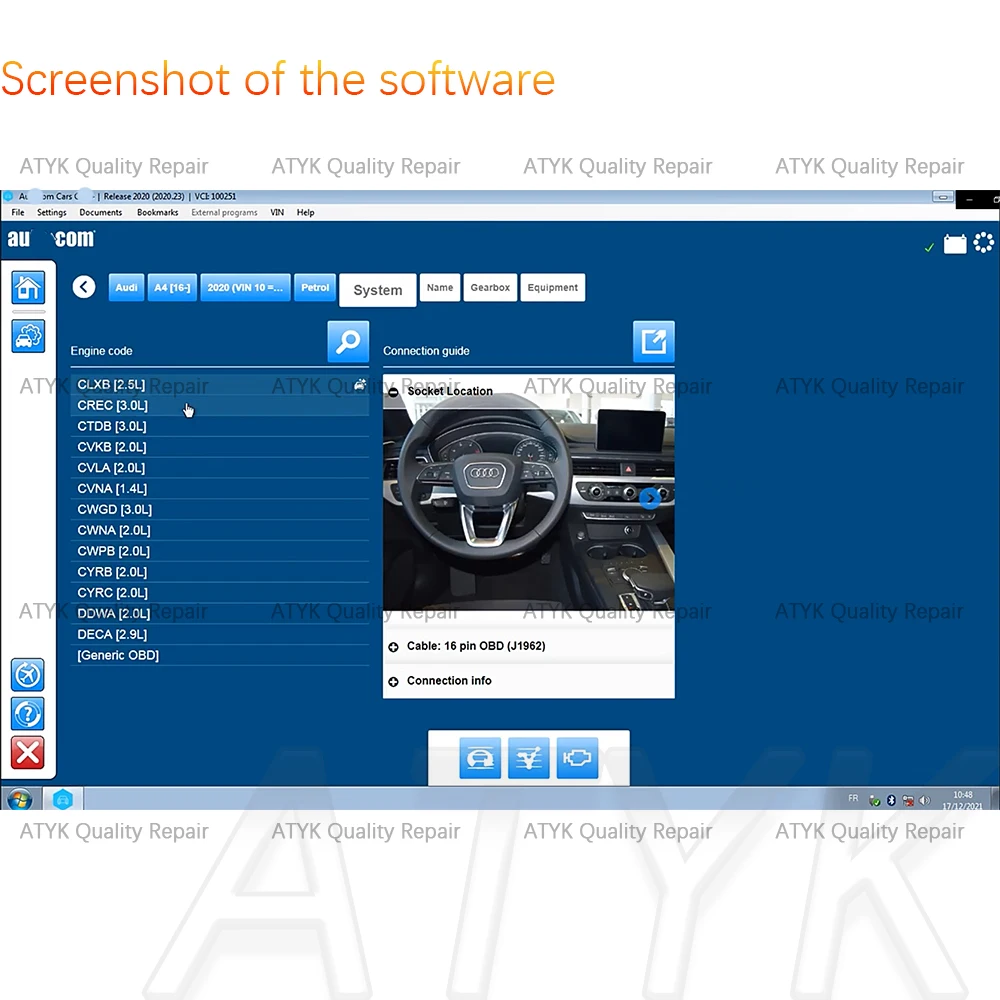Open the VIN menu
The image size is (1000, 1000).
pos(277,212)
